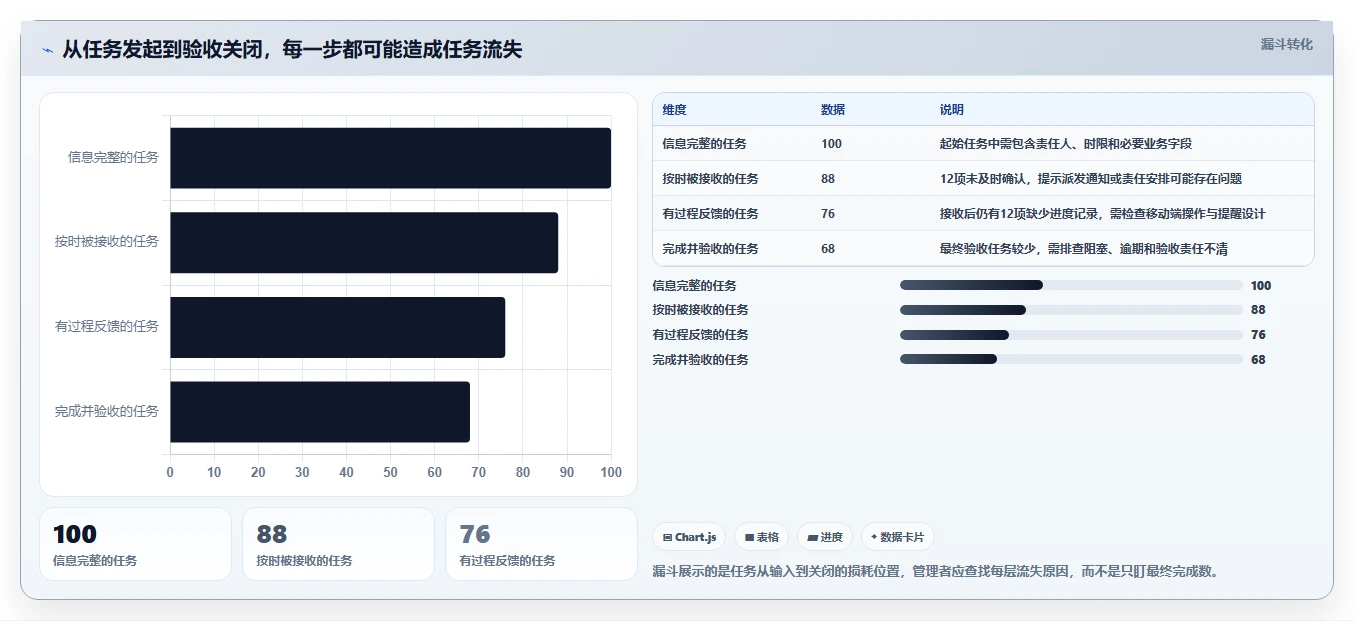The image size is (1354, 621).
Task: Click the table value 100
Action: [x=831, y=144]
